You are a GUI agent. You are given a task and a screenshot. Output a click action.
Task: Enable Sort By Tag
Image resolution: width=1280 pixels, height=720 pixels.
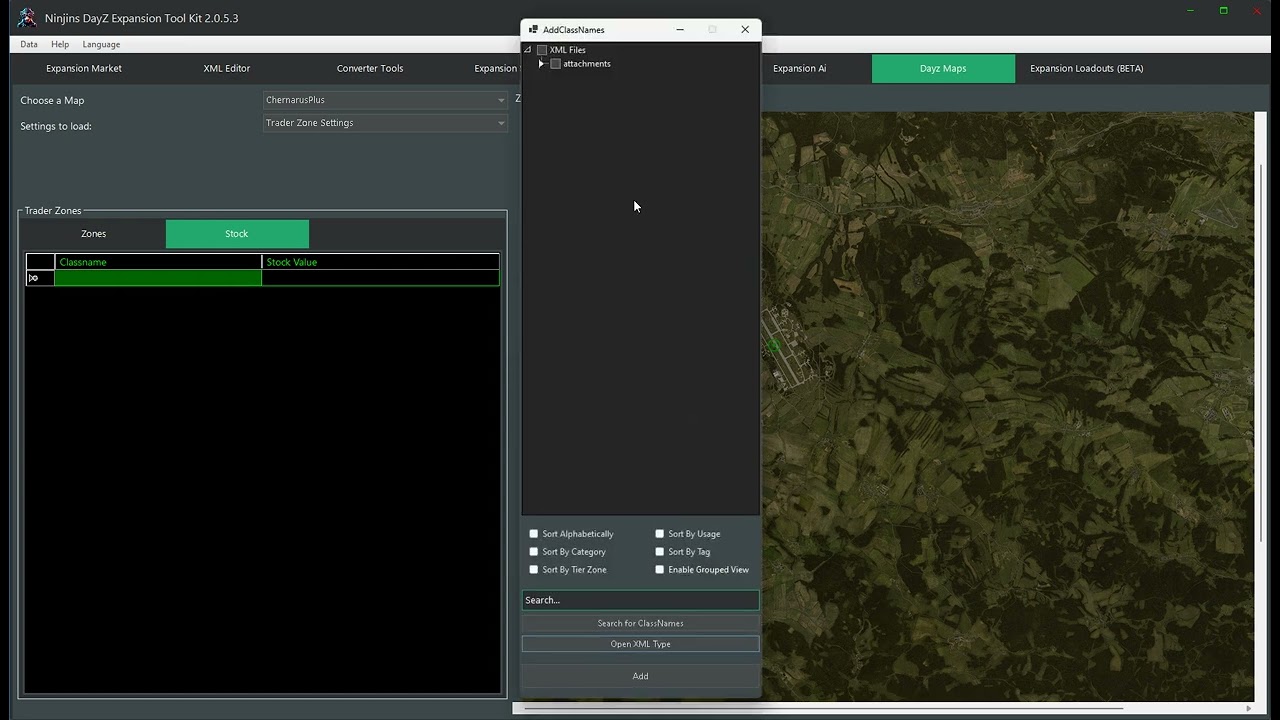click(659, 552)
